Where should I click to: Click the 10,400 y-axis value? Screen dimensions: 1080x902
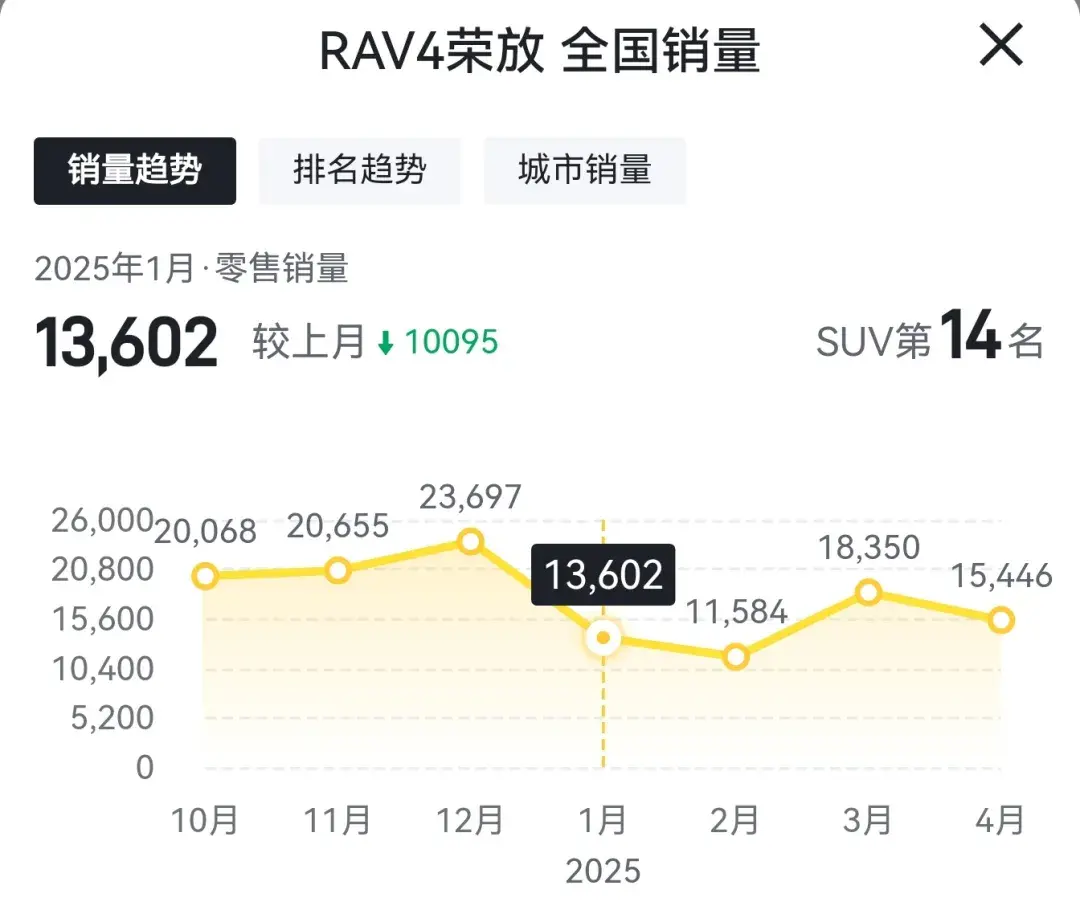pyautogui.click(x=102, y=669)
